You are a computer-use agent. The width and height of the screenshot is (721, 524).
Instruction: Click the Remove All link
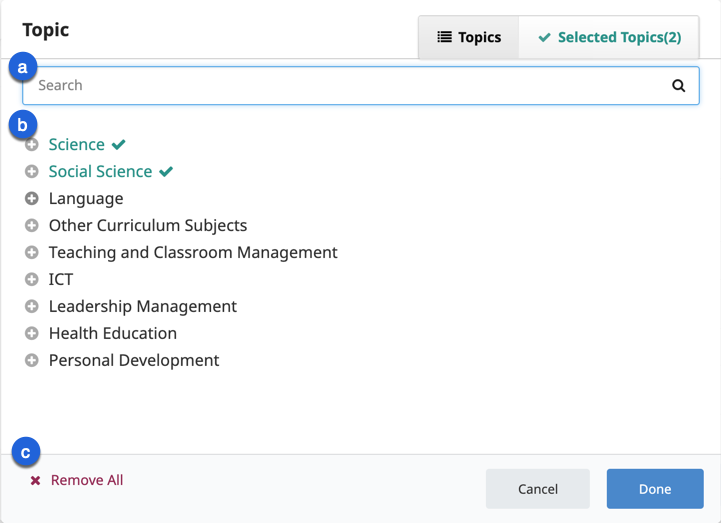coord(86,481)
